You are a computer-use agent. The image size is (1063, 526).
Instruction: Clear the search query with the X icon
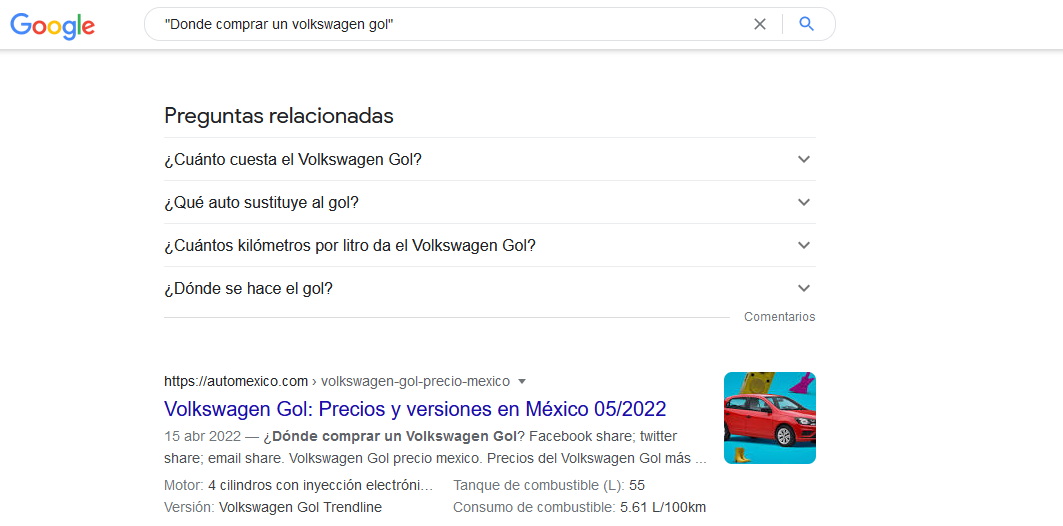point(760,24)
